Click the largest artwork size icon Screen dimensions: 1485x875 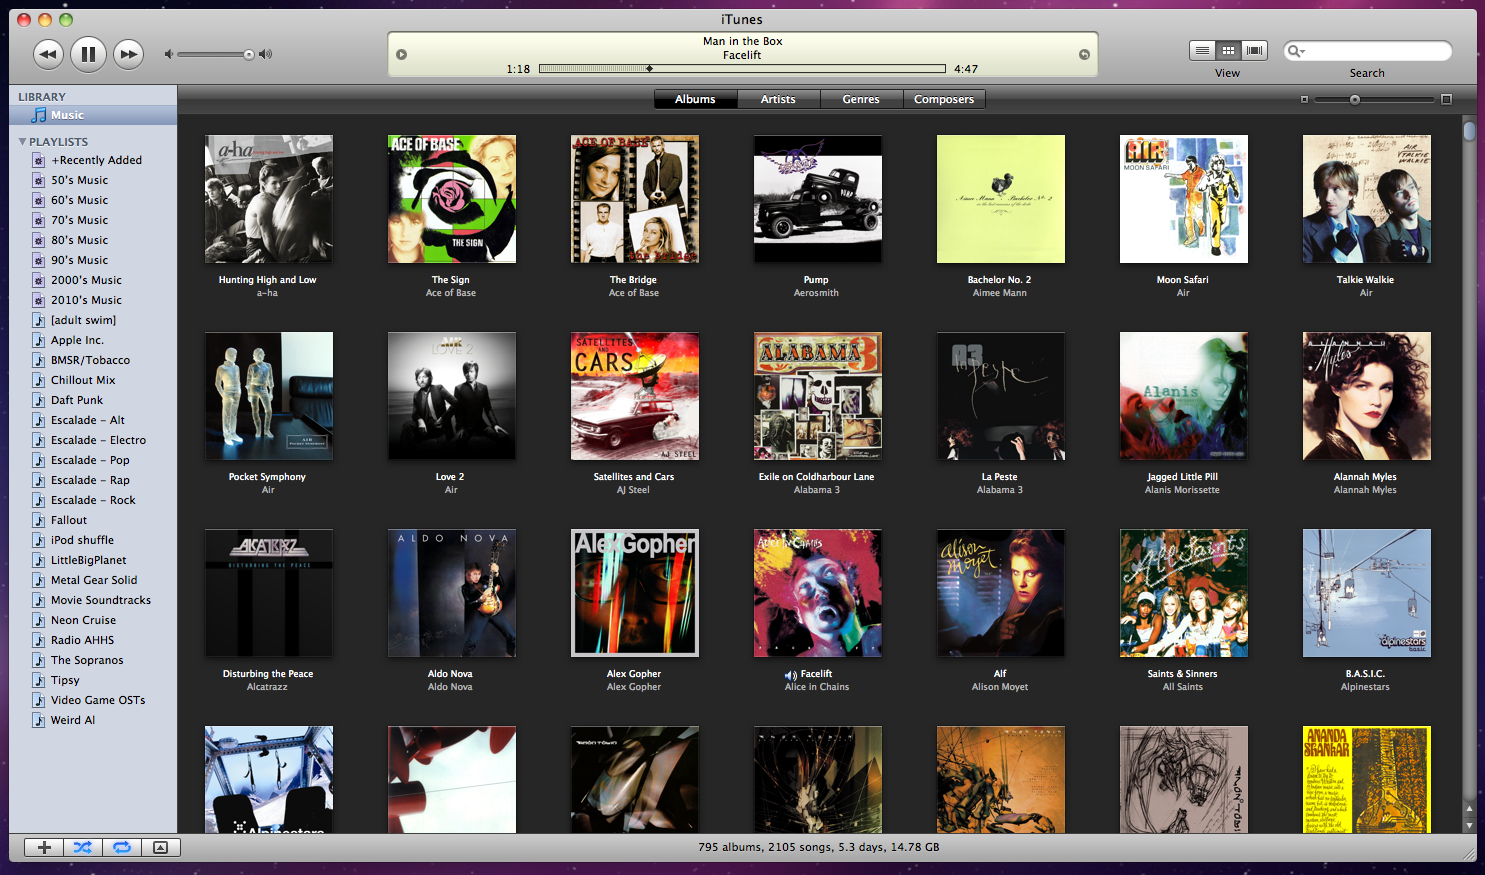[x=1446, y=99]
